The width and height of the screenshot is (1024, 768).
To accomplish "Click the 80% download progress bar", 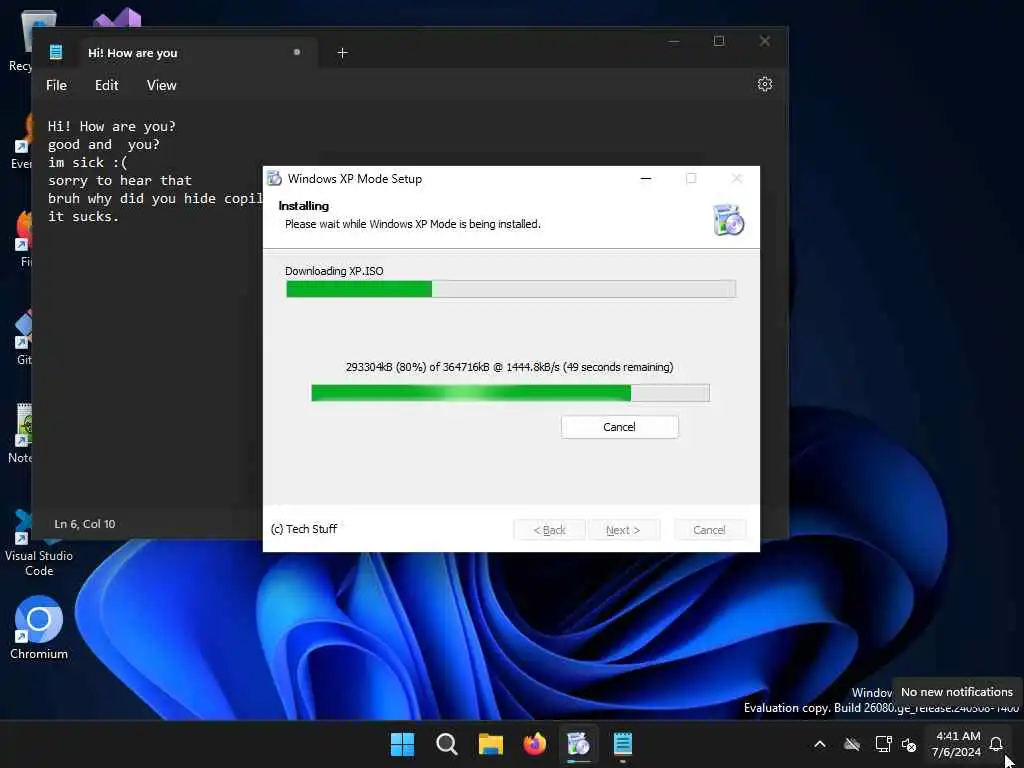I will [x=510, y=392].
